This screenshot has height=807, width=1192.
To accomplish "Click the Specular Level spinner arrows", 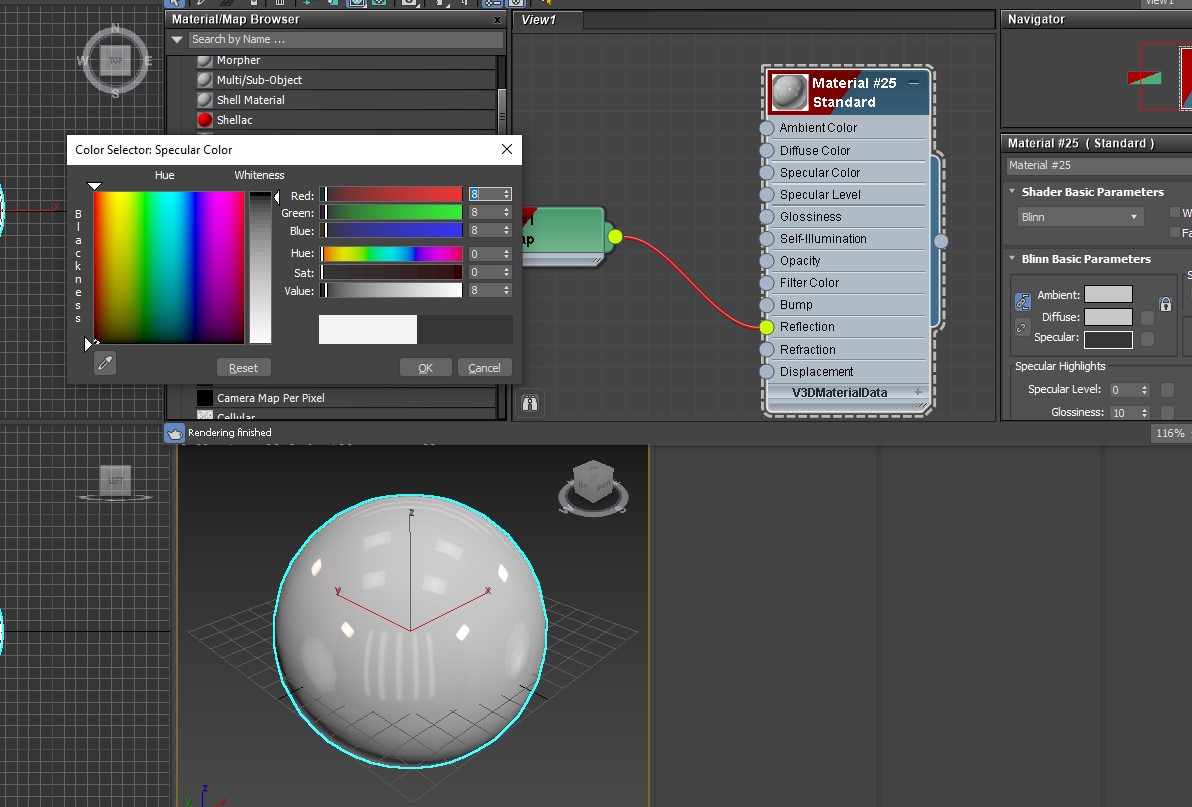I will [x=1144, y=390].
